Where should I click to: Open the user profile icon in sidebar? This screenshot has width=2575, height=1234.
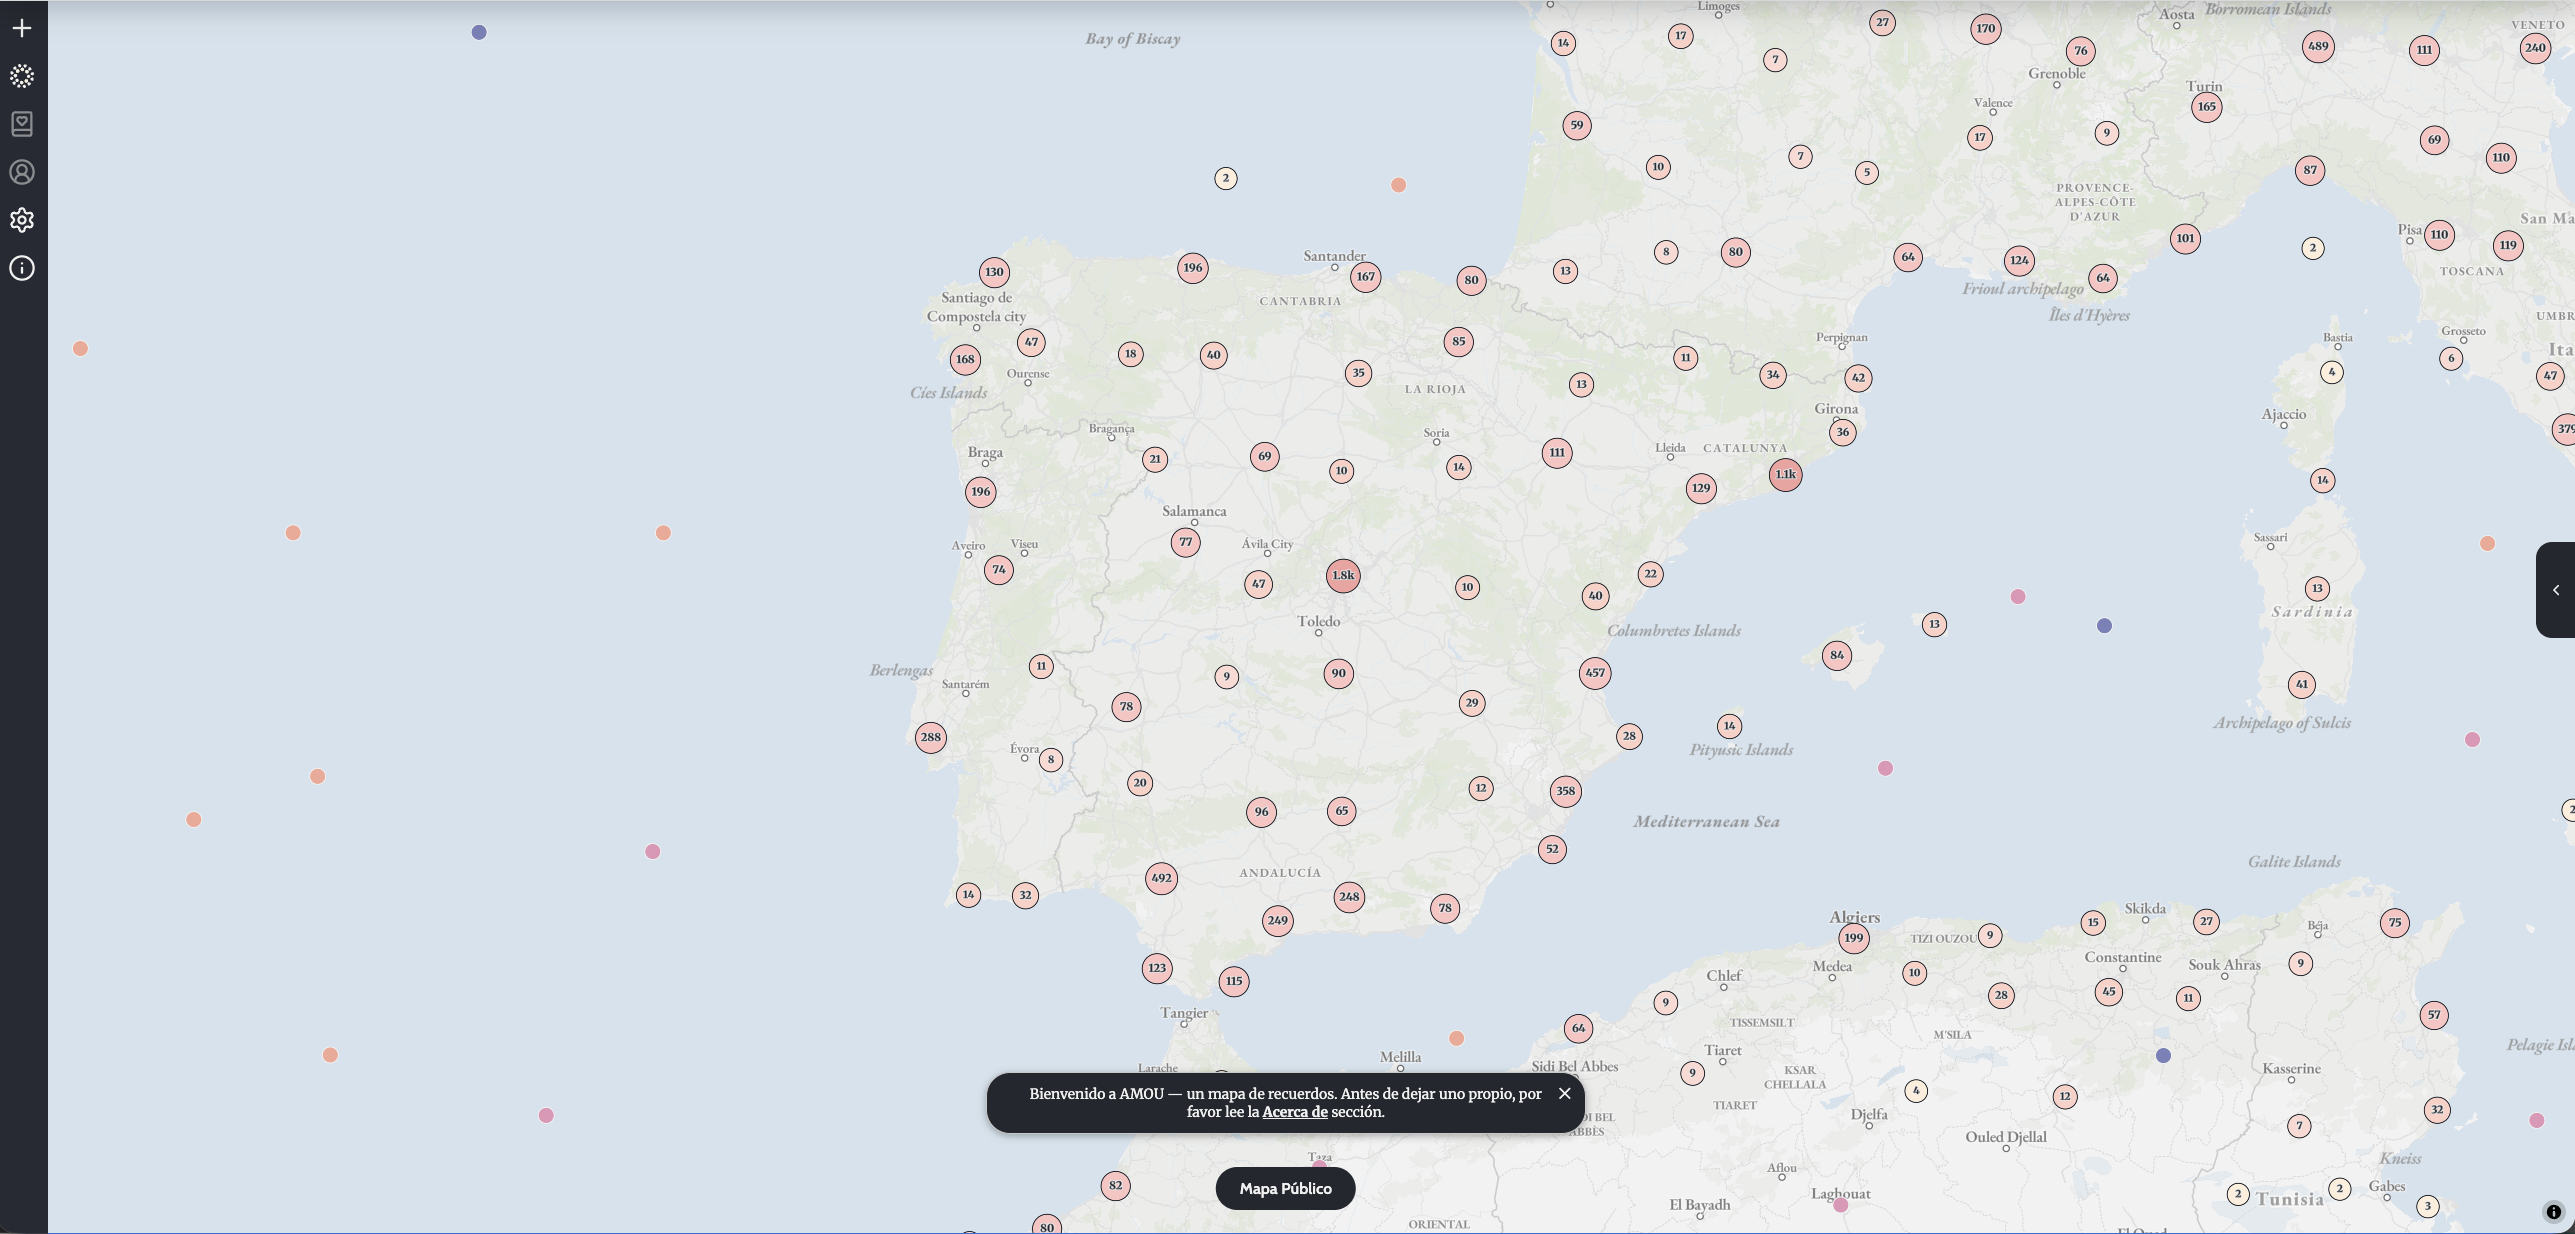click(22, 172)
